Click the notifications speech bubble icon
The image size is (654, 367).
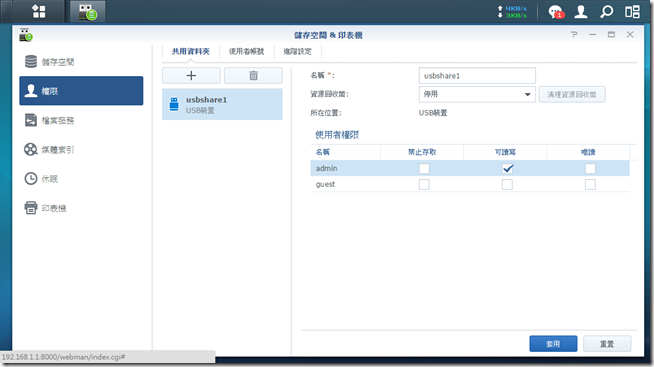tap(555, 12)
